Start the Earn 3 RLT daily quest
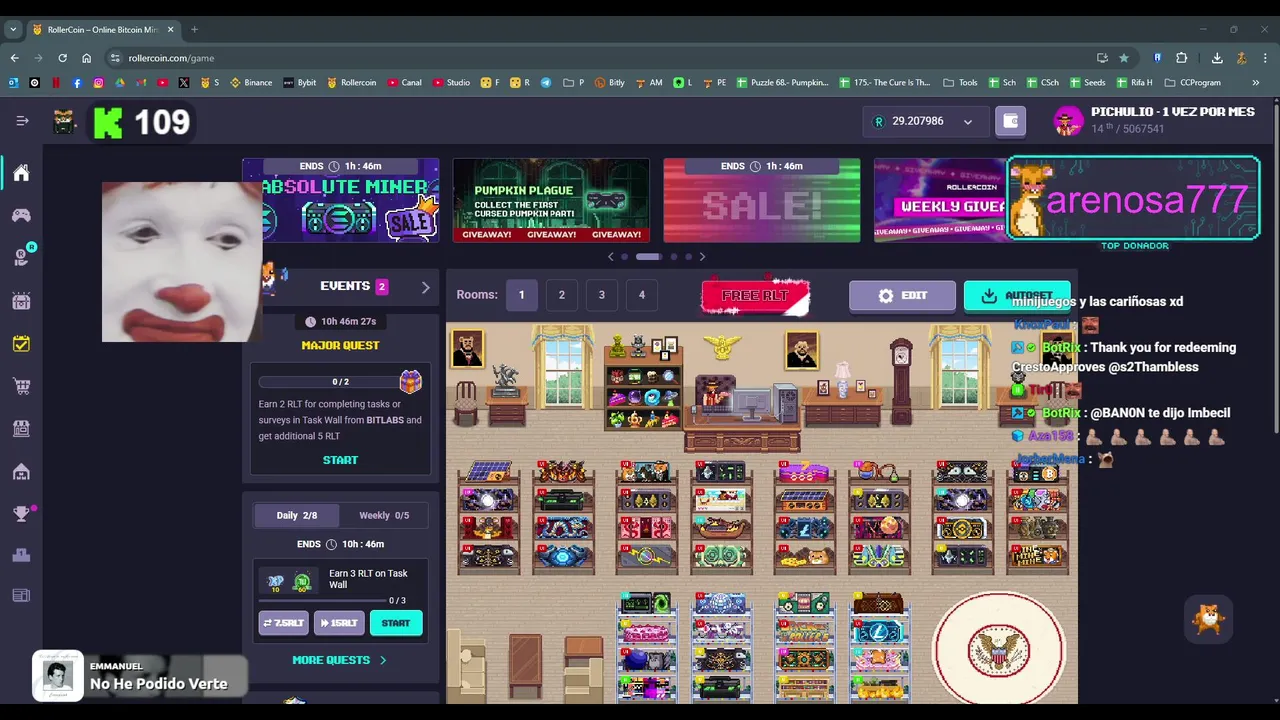 click(396, 623)
